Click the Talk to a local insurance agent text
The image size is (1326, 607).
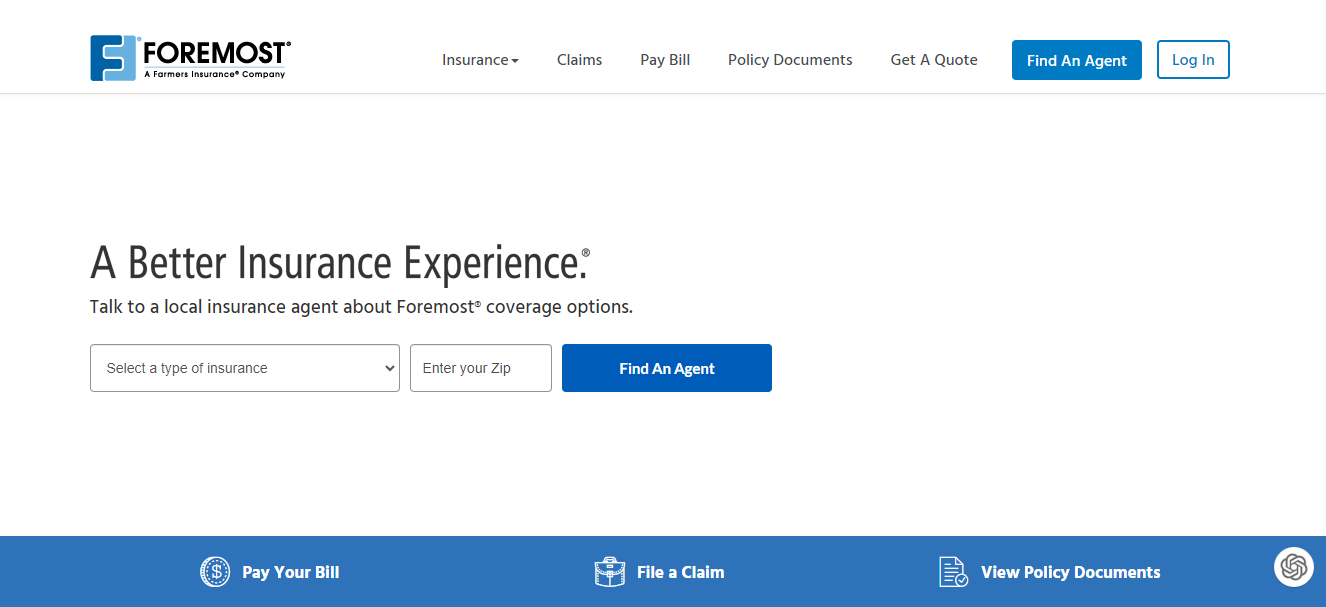(x=361, y=307)
